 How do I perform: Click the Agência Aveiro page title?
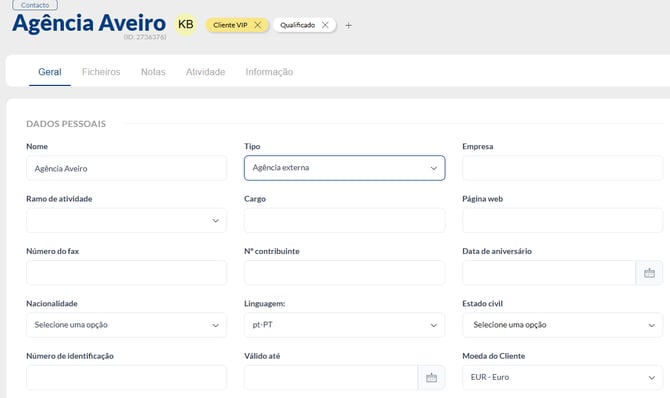(x=89, y=23)
